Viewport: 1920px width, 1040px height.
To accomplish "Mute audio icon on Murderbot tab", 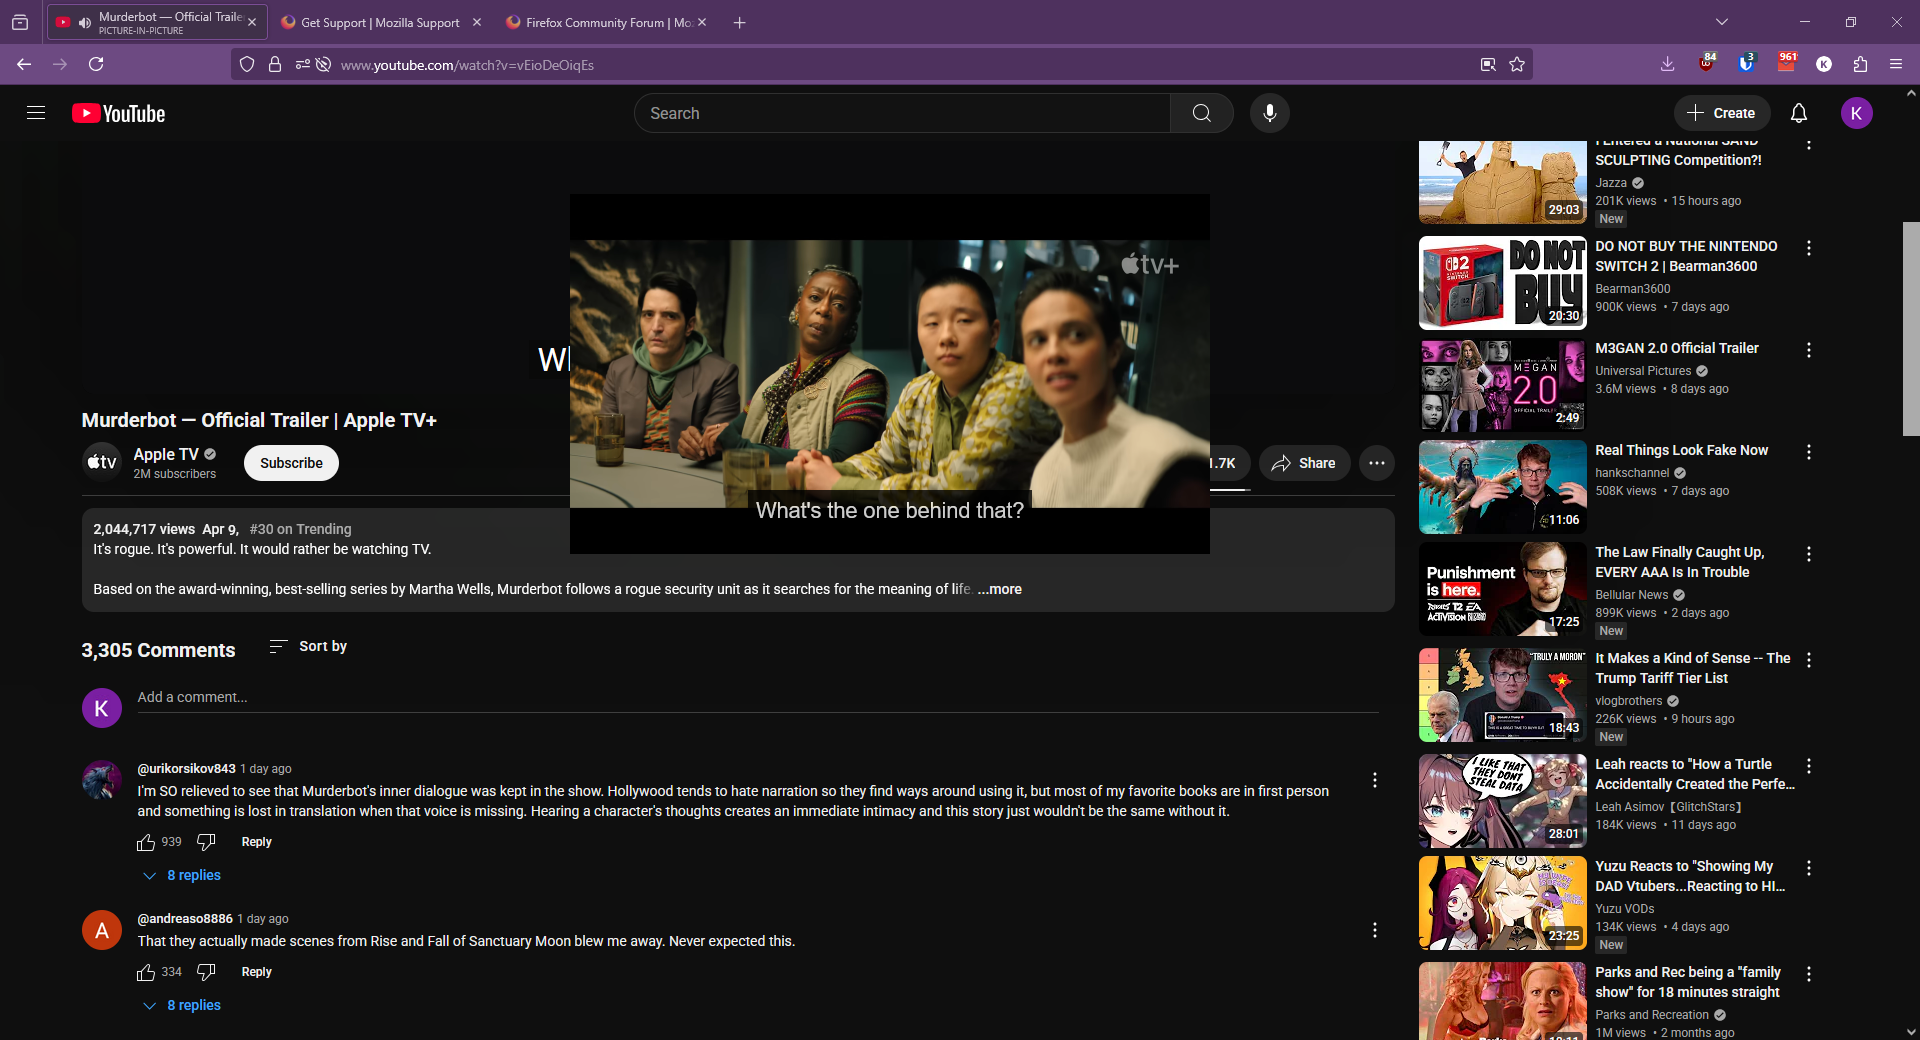I will (x=85, y=22).
